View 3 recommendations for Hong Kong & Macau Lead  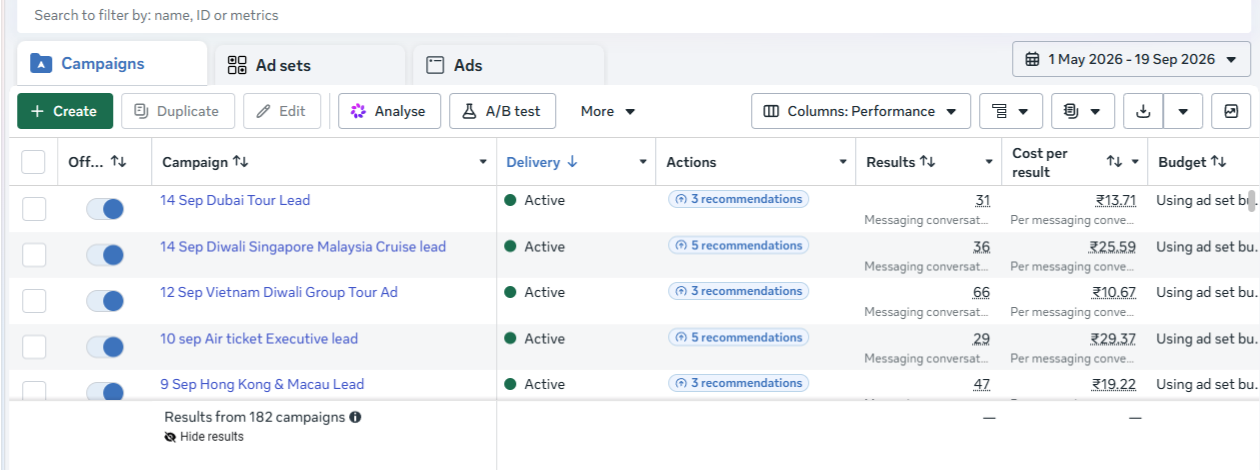(x=738, y=383)
